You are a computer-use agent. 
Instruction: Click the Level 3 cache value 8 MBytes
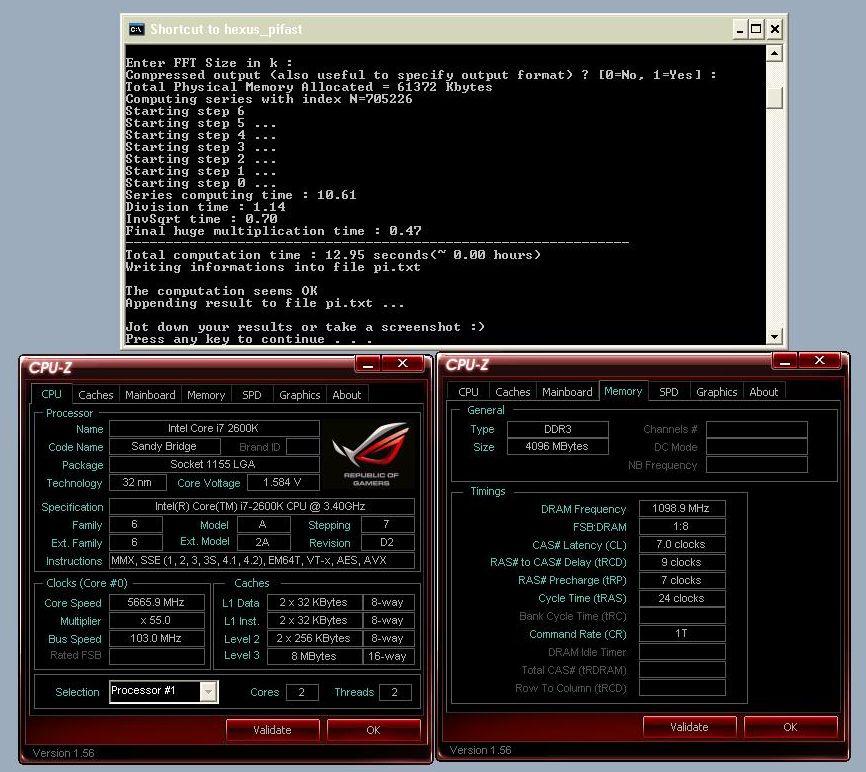(x=314, y=656)
